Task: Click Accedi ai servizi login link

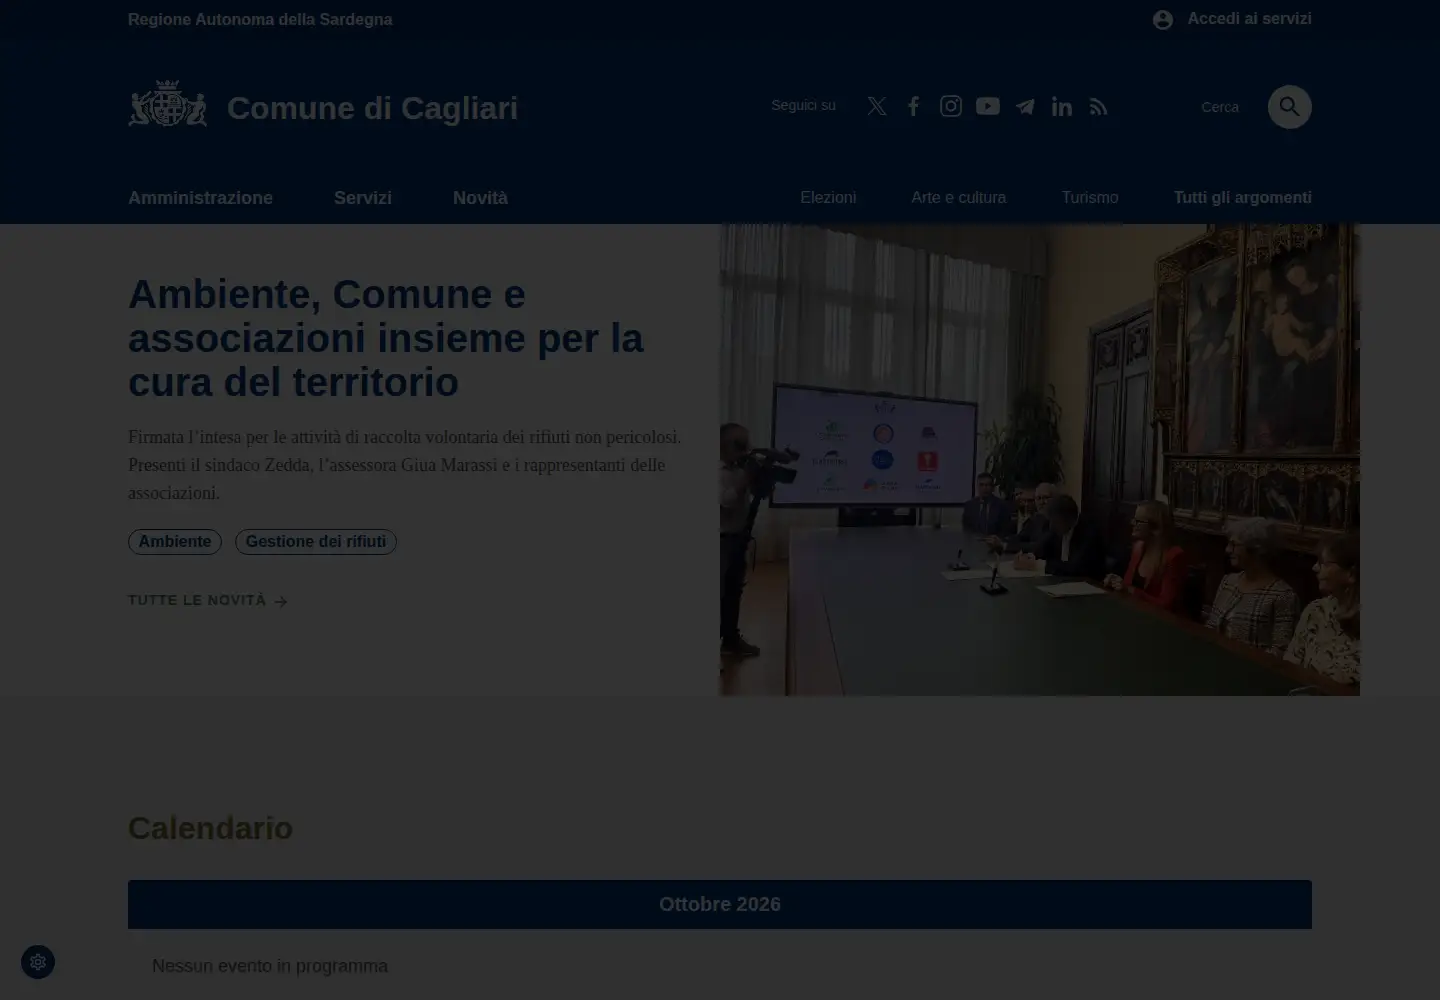Action: coord(1250,19)
